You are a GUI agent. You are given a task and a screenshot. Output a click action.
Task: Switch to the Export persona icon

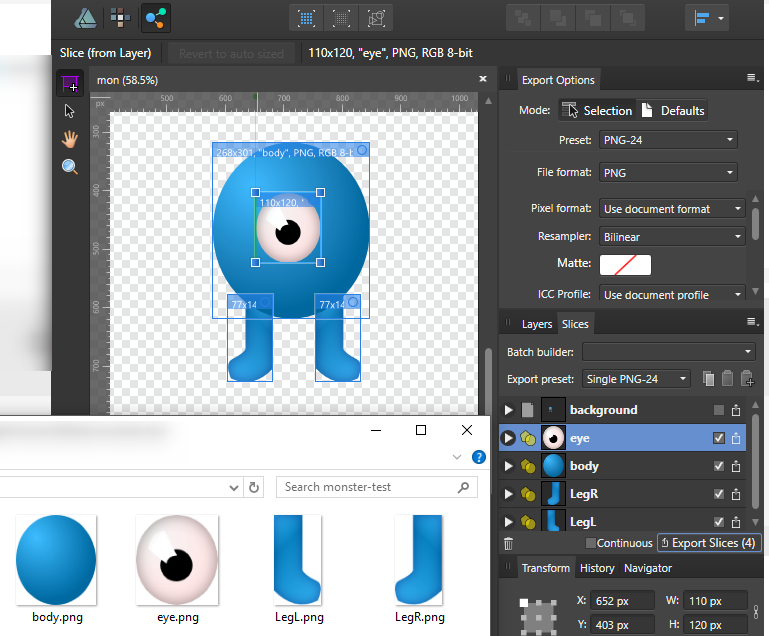pos(155,17)
